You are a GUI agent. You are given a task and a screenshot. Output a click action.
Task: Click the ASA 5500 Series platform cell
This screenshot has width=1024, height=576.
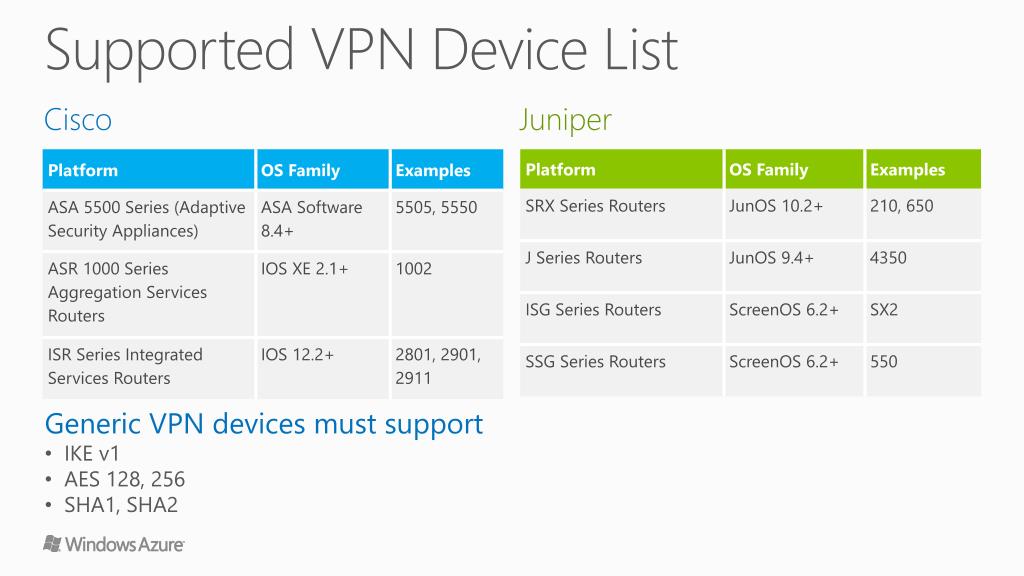pos(148,219)
